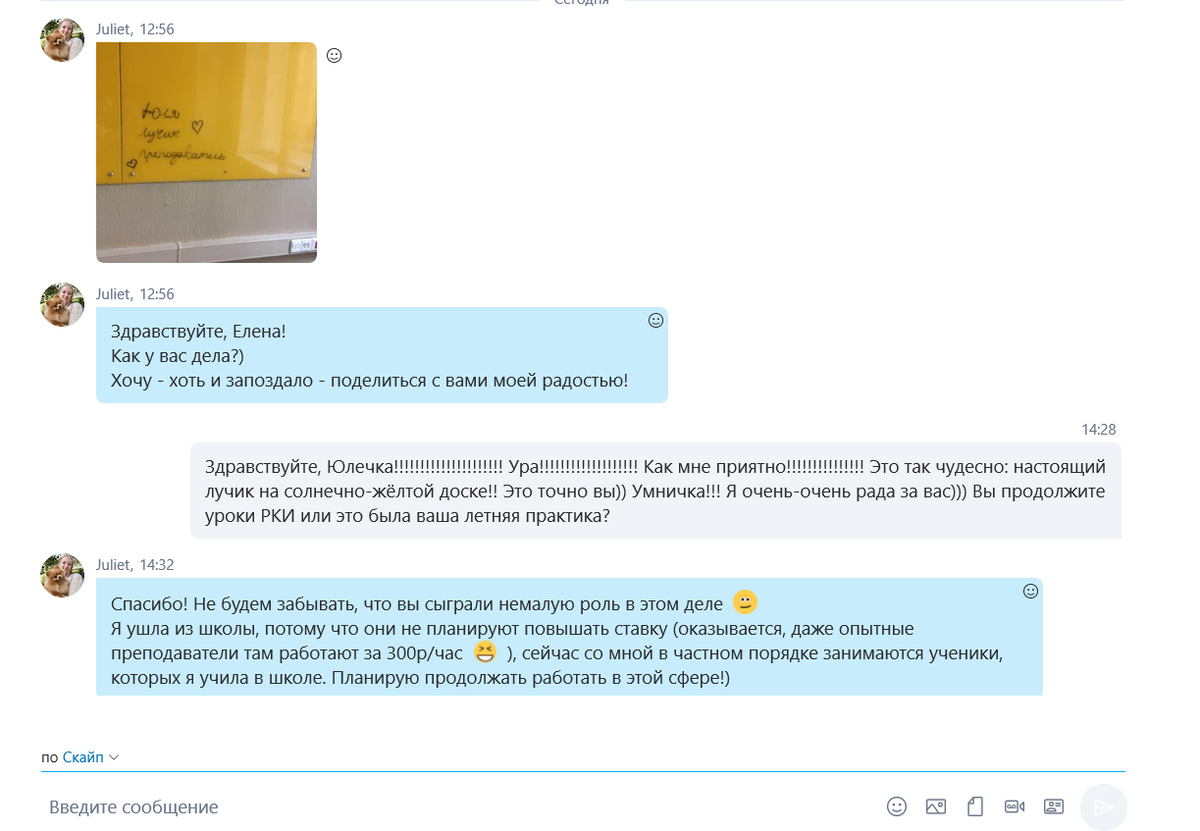This screenshot has height=831, width=1200.
Task: React to the yellow board photo with smiley
Action: [334, 56]
